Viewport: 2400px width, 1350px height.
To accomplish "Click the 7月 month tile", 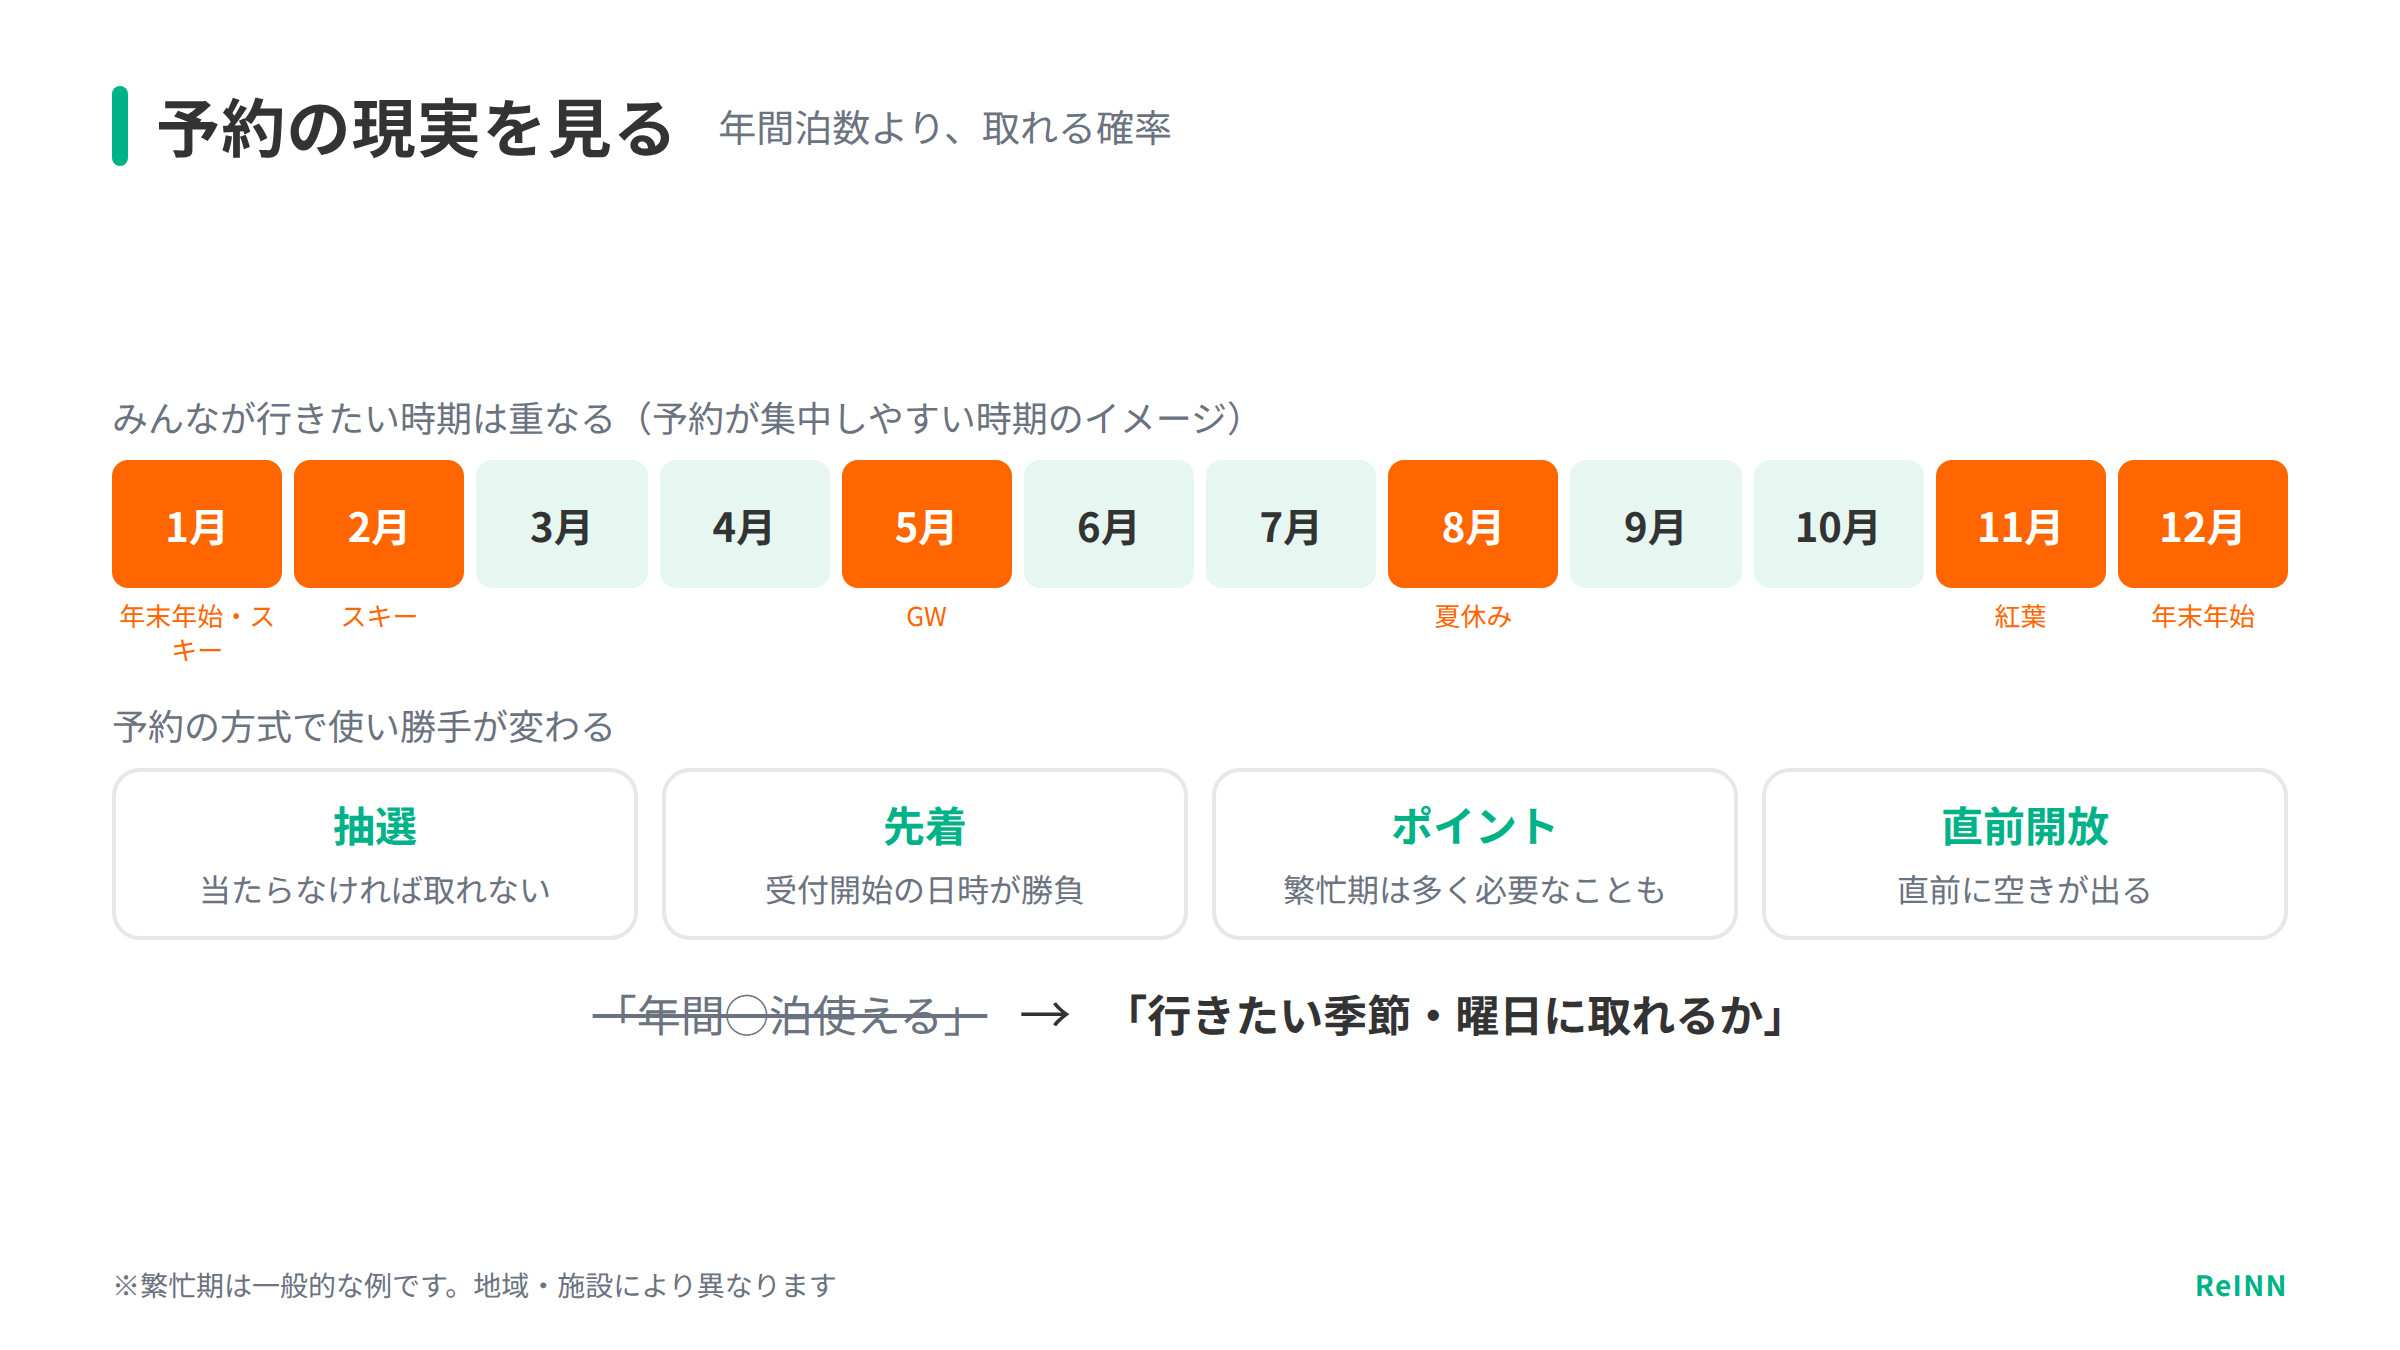I will (x=1291, y=524).
